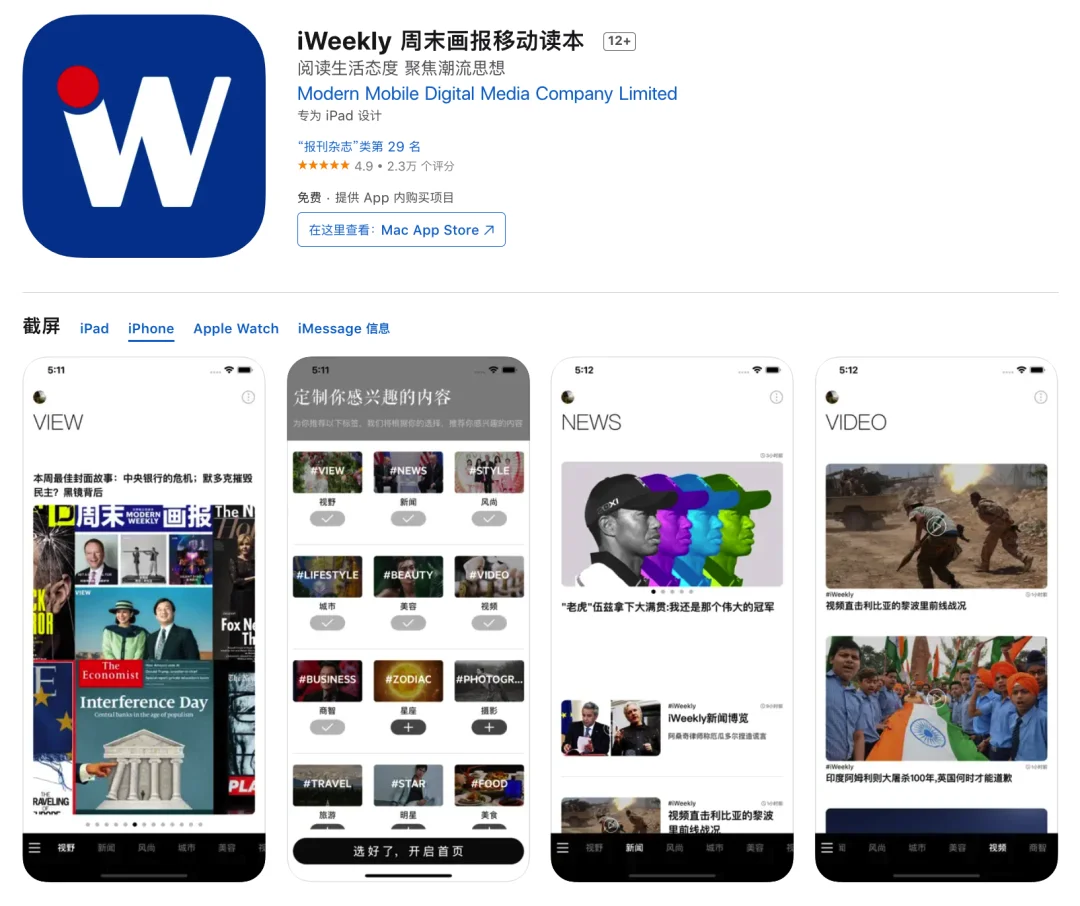Open the Apple Watch screenshots tab
This screenshot has width=1080, height=906.
[x=236, y=328]
